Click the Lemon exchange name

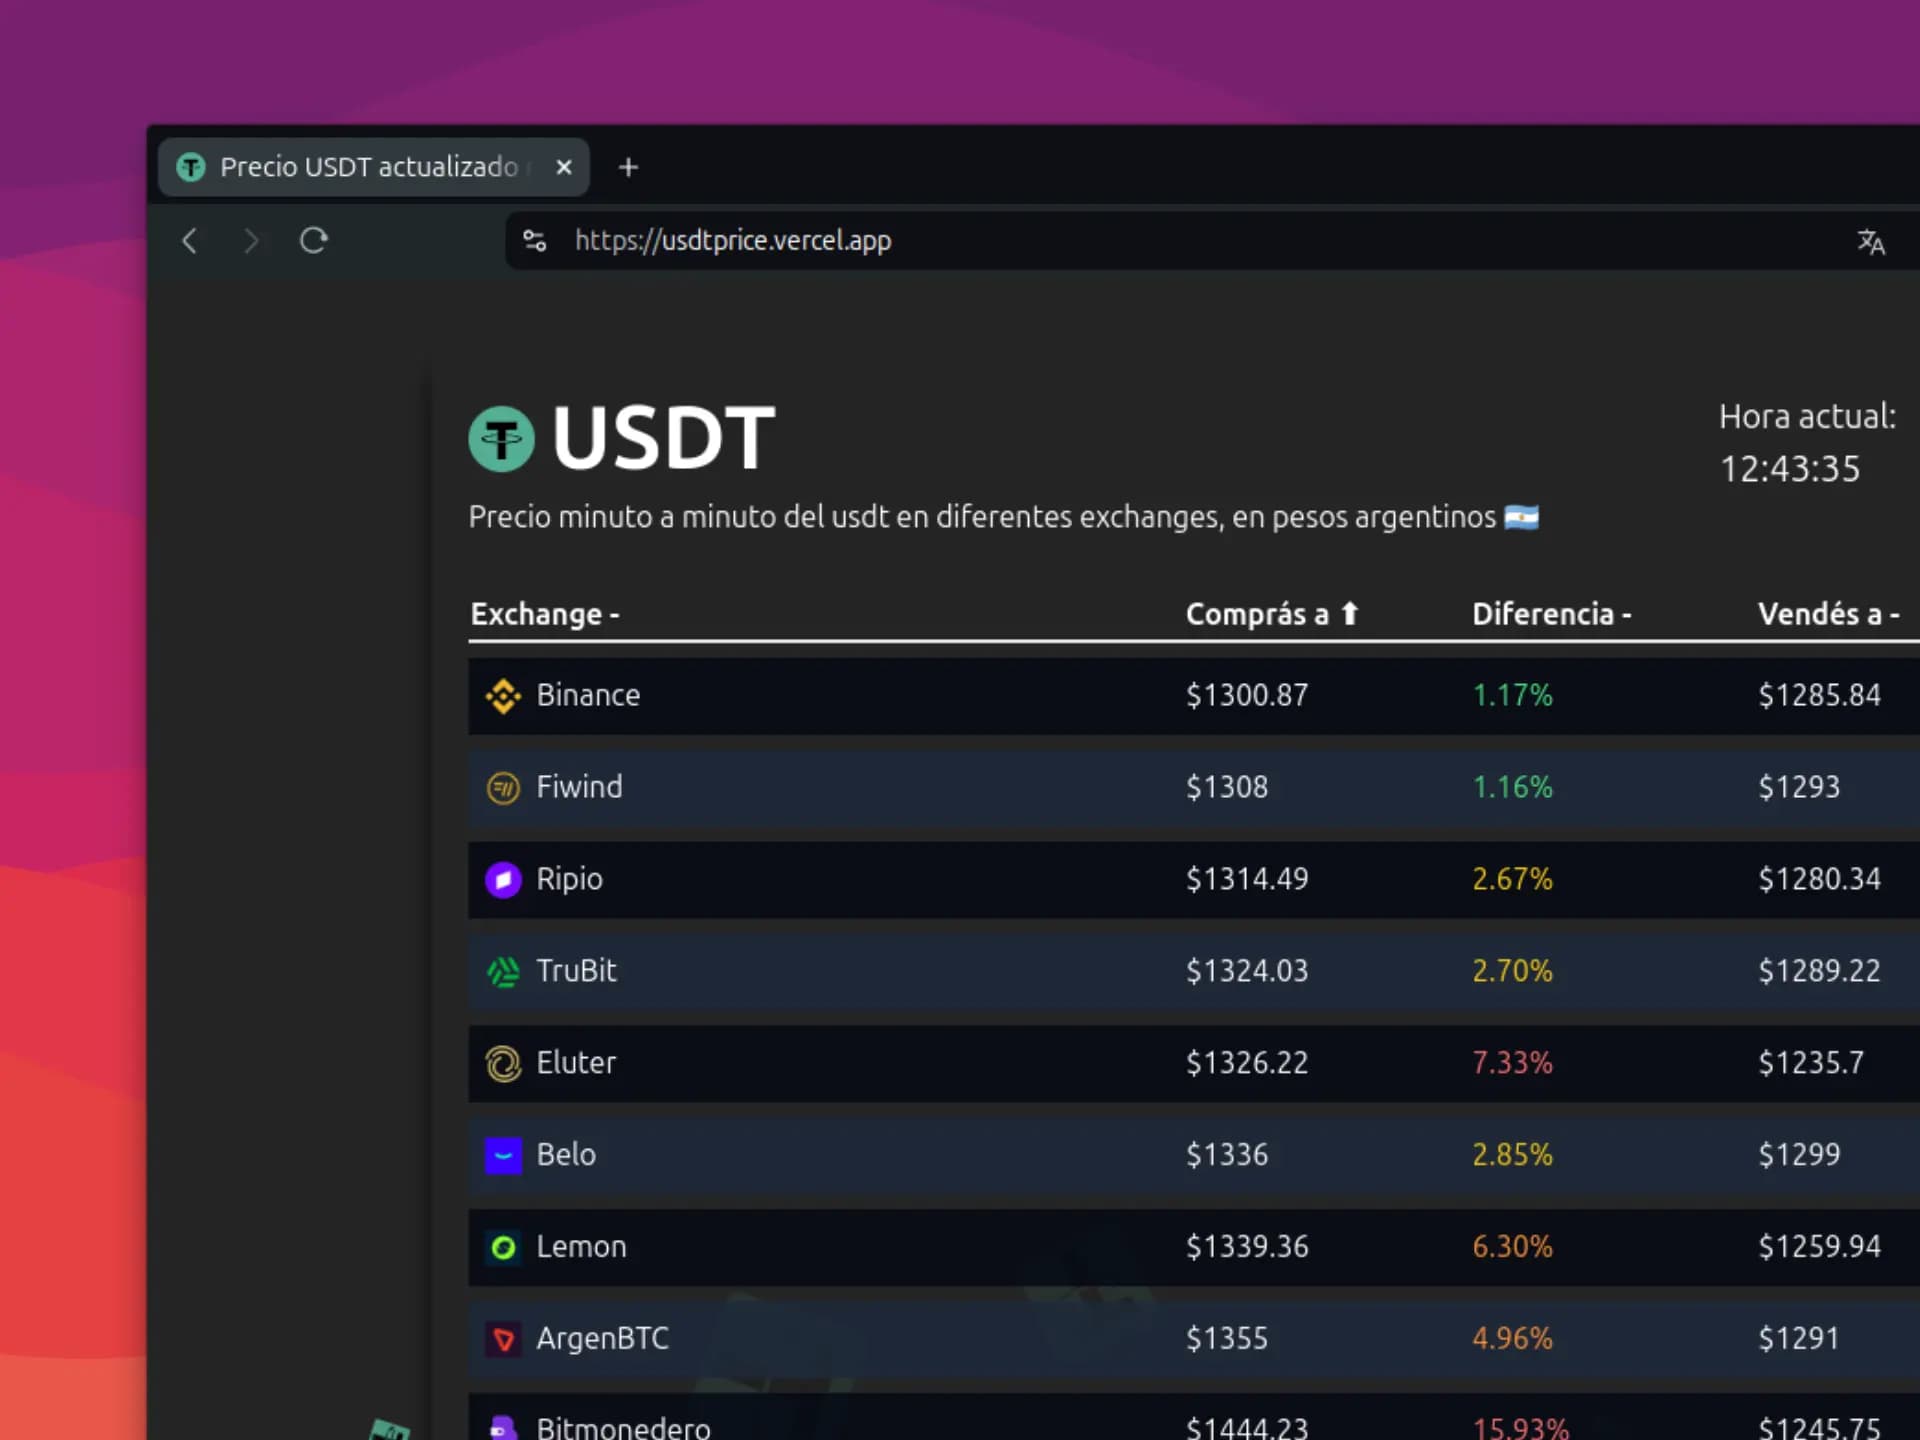coord(581,1247)
